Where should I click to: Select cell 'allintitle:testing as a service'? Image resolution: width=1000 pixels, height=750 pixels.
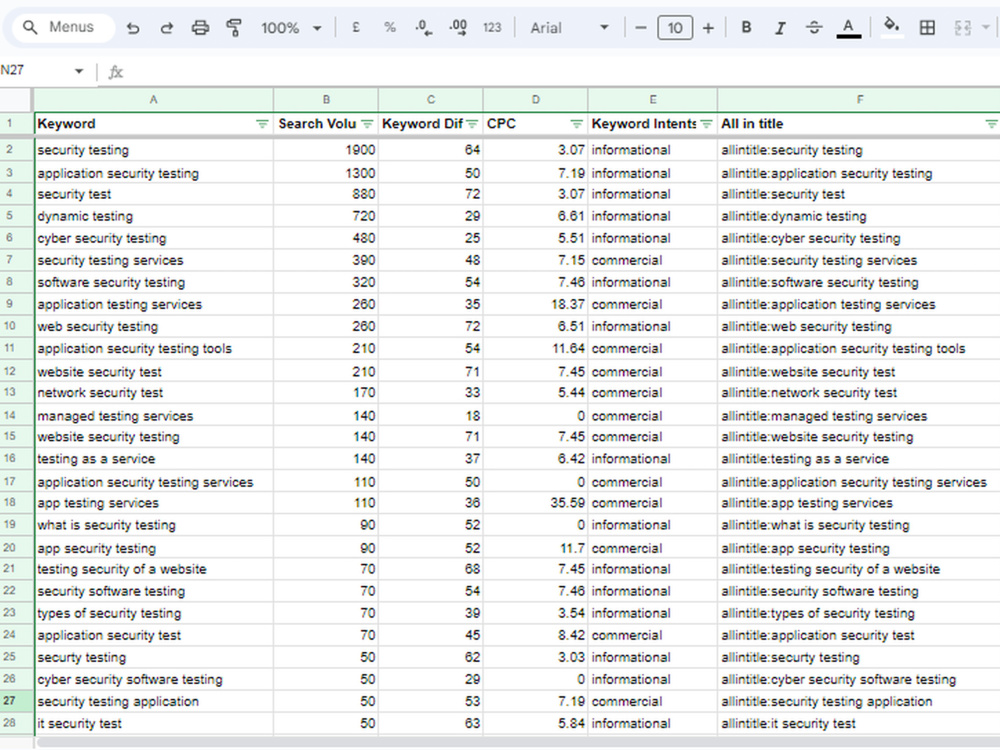point(859,459)
